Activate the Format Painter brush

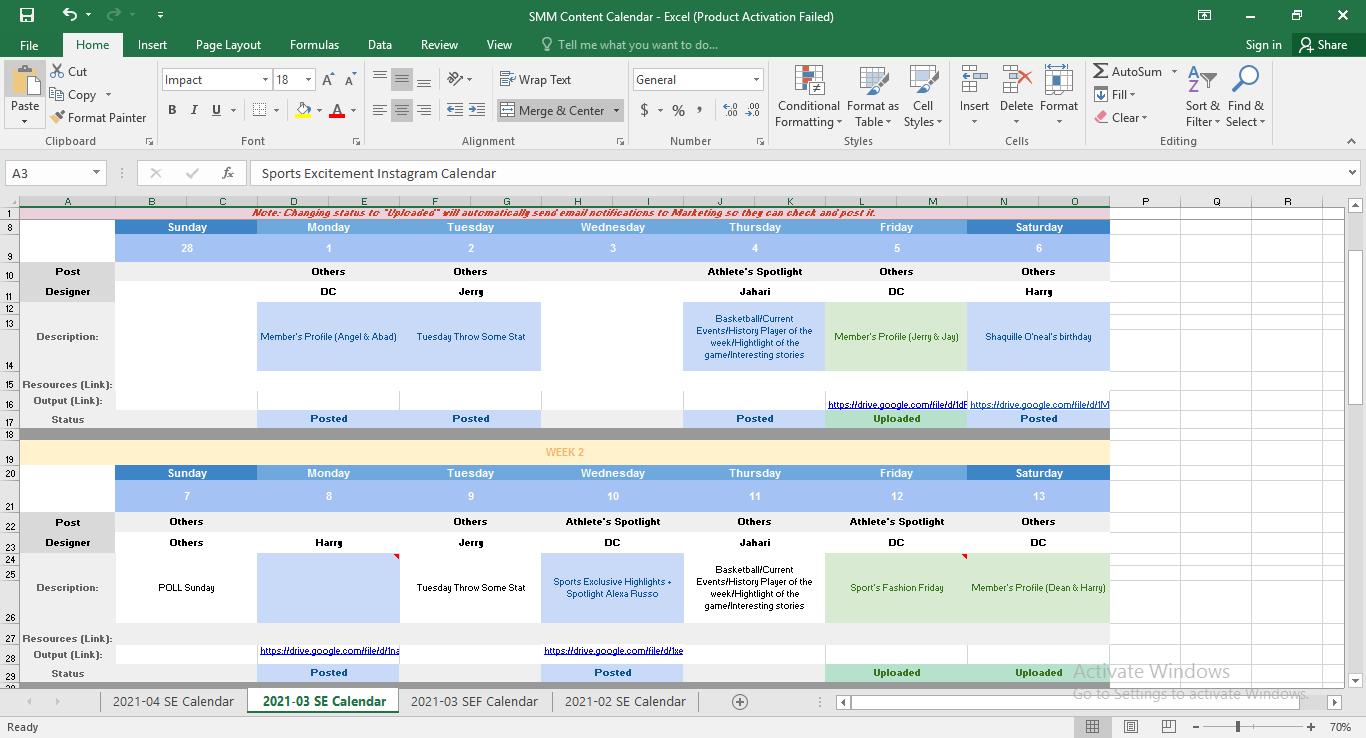click(98, 117)
